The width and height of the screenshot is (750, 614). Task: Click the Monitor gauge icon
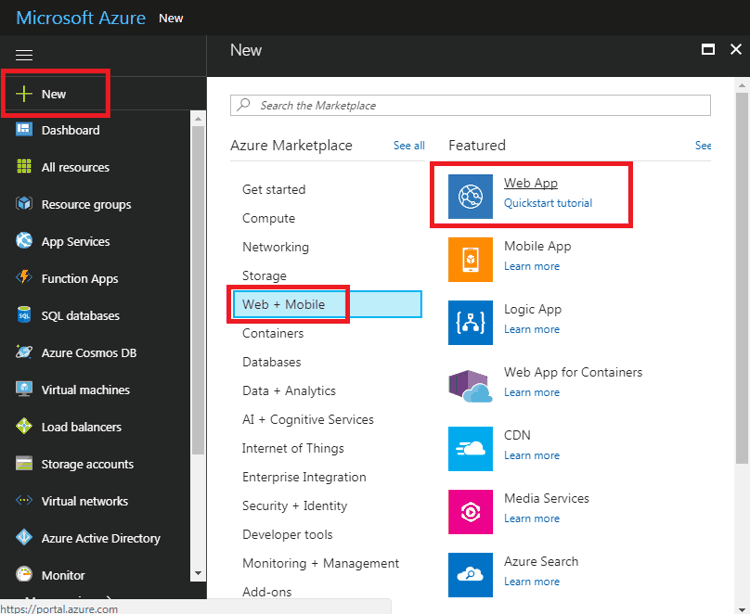[x=24, y=574]
